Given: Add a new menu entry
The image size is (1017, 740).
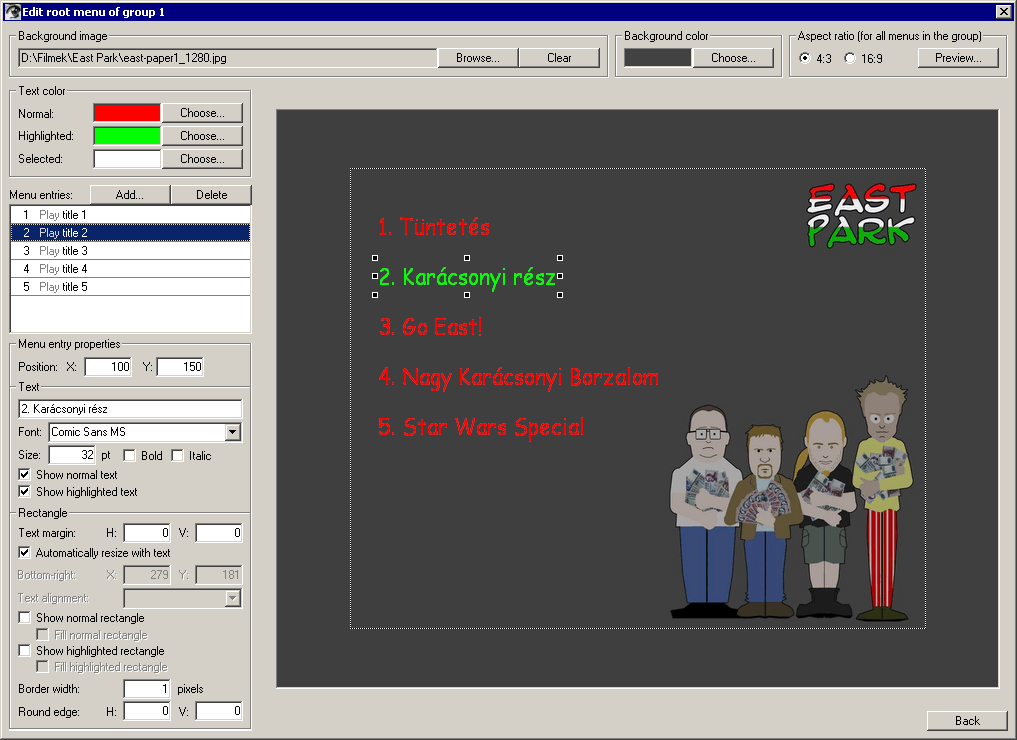Looking at the screenshot, I should coord(130,195).
